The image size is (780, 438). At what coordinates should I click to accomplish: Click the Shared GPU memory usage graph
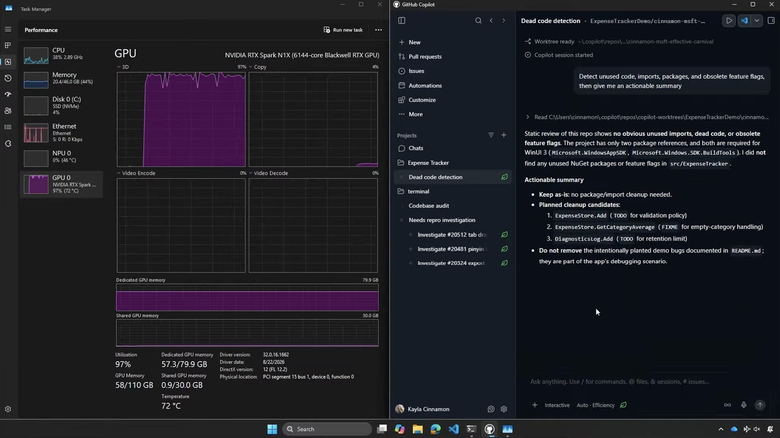click(247, 333)
